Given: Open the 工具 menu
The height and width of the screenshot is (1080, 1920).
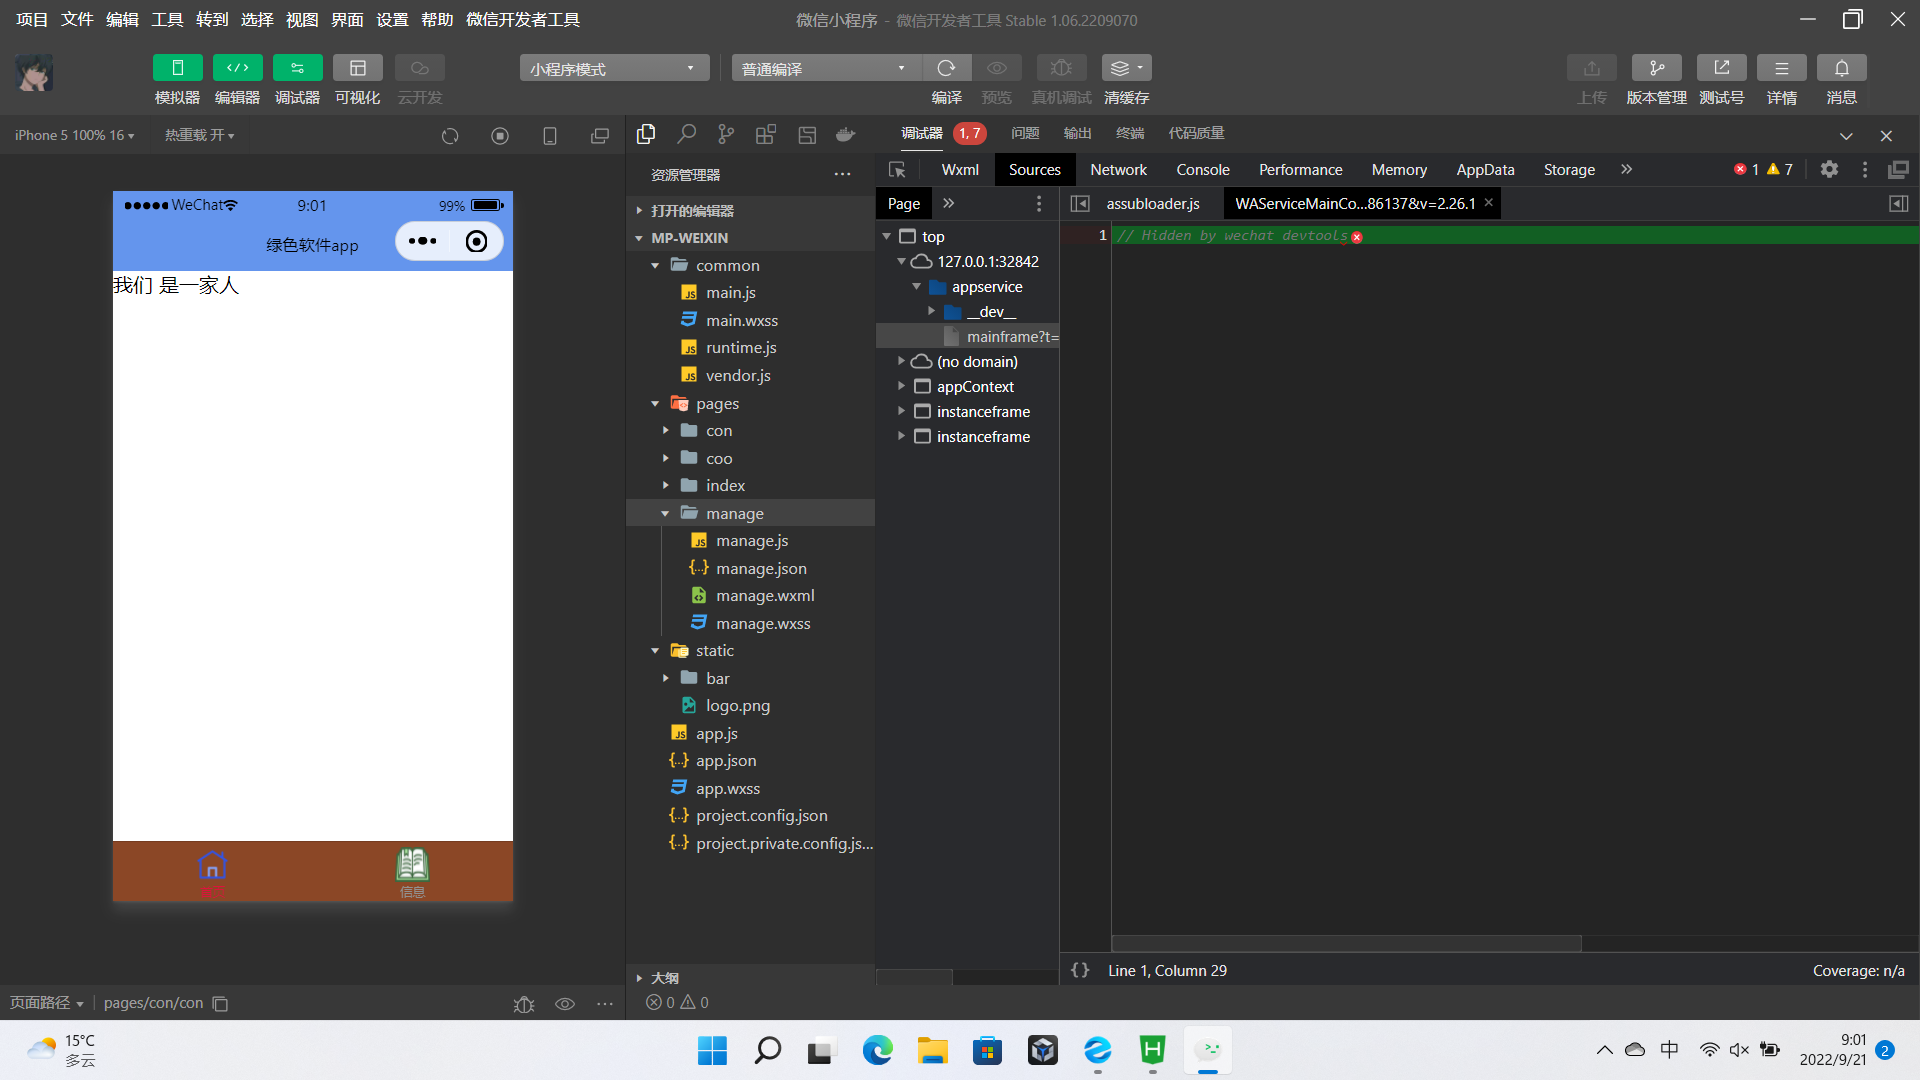Looking at the screenshot, I should coord(167,20).
